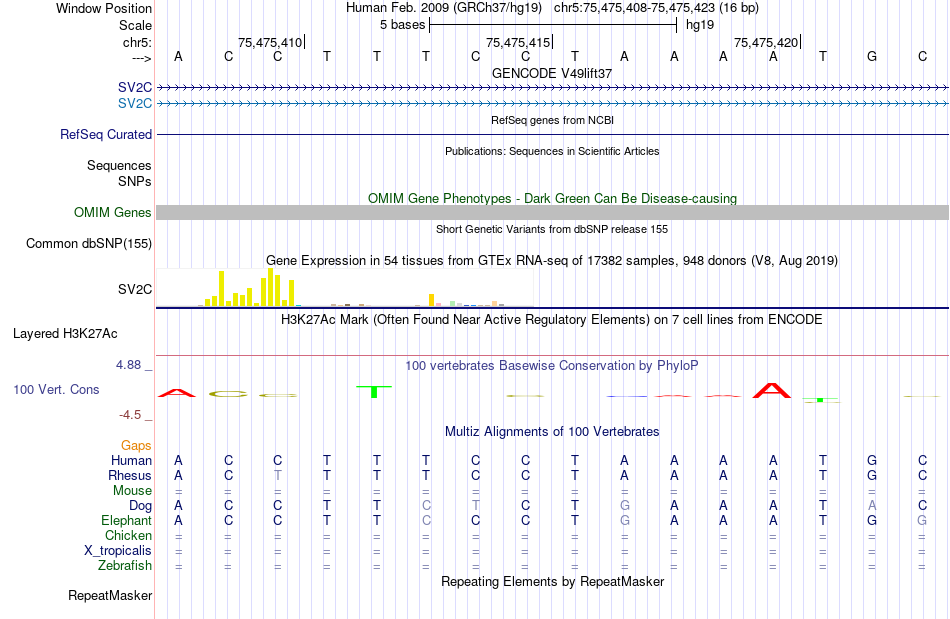Image resolution: width=950 pixels, height=619 pixels.
Task: Click the 75,475,415 ruler coordinate
Action: coord(518,42)
